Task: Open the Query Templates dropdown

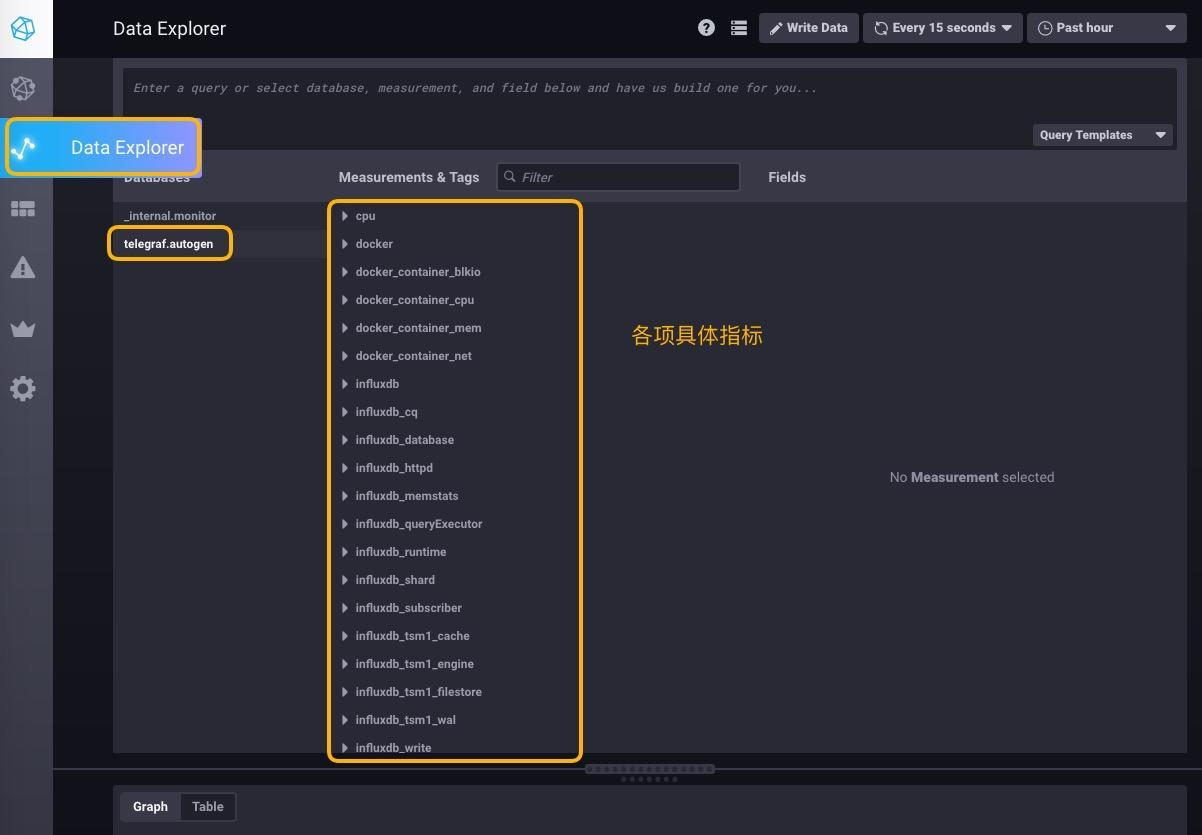Action: pyautogui.click(x=1101, y=134)
